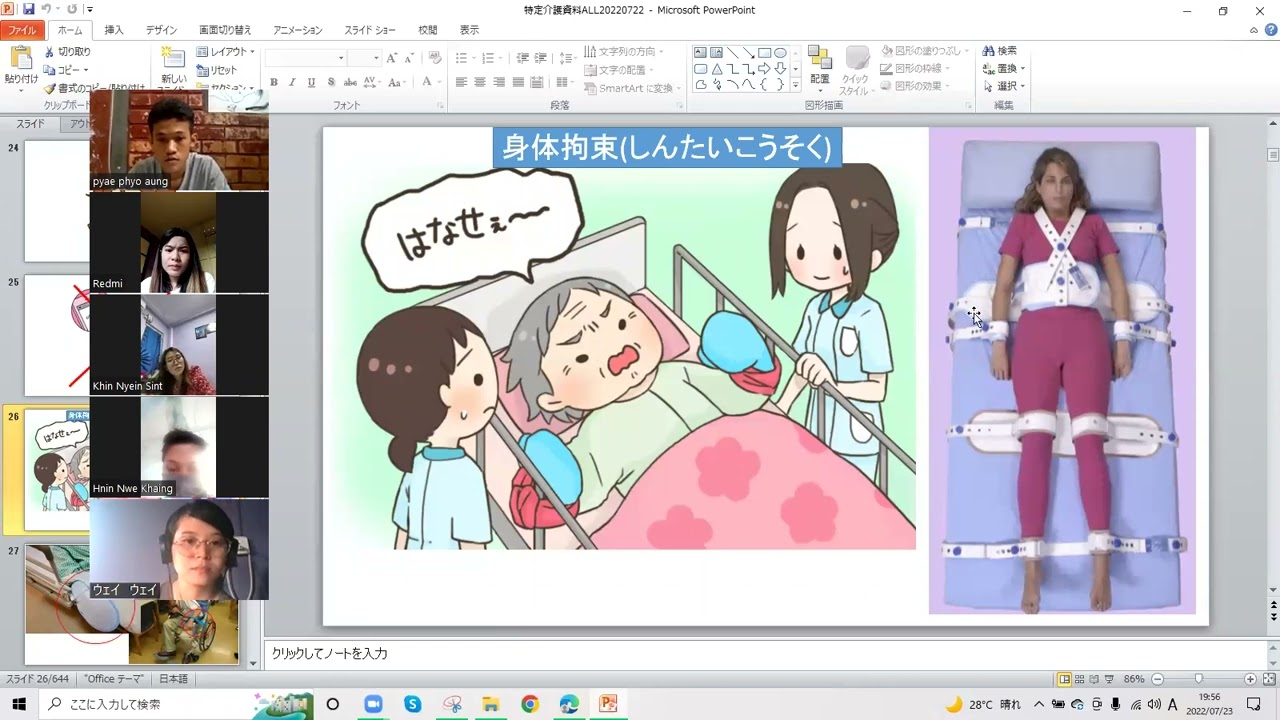Click the numbered list icon
1280x720 pixels.
(x=488, y=58)
